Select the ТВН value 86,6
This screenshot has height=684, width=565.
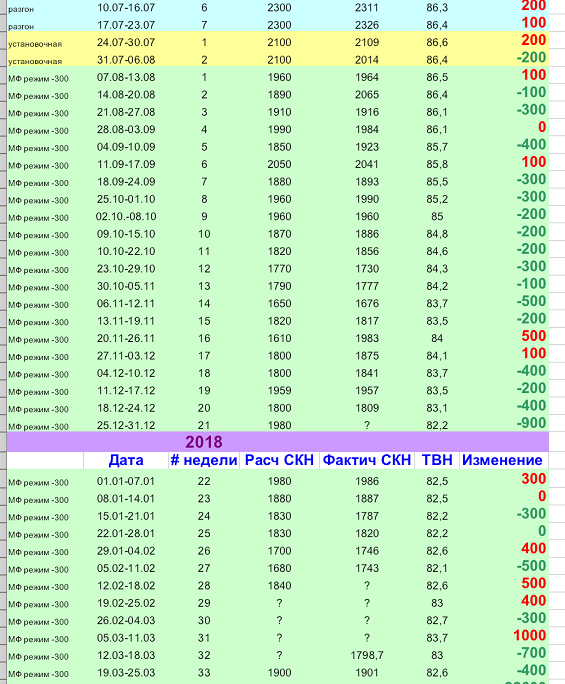pos(437,43)
